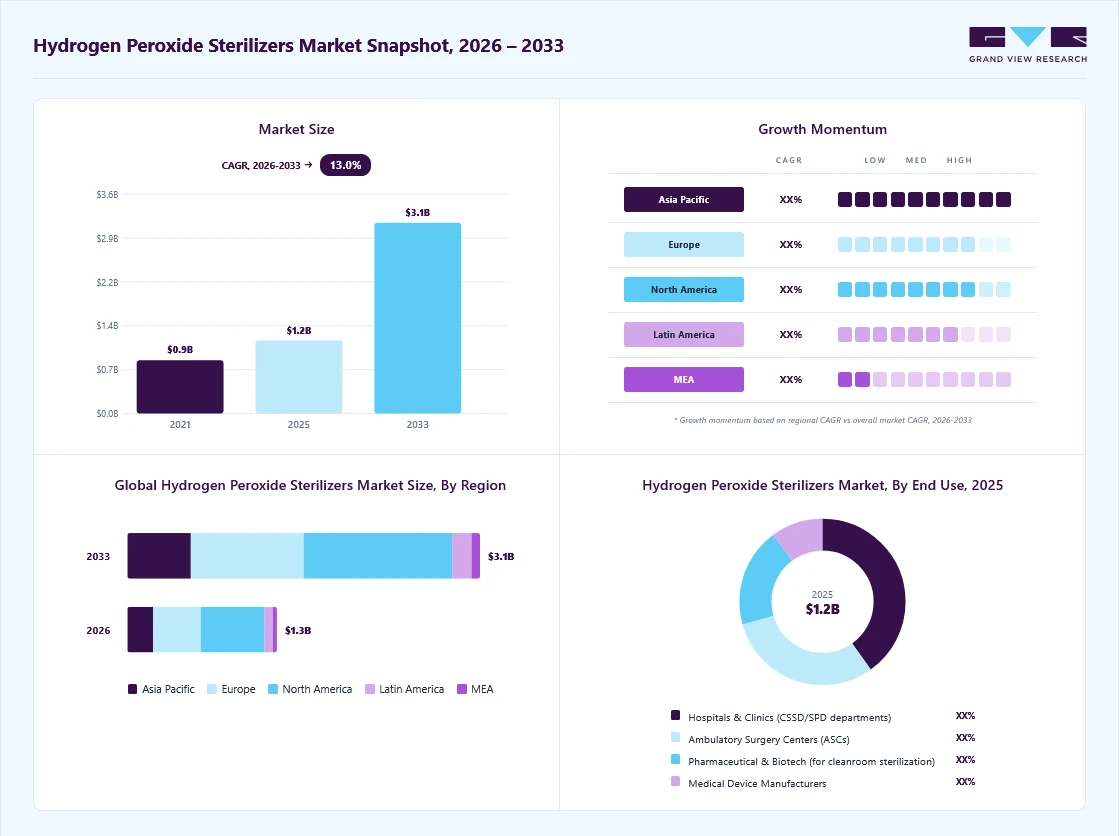Click the MEA region label
Viewport: 1120px width, 836px height.
click(x=684, y=379)
